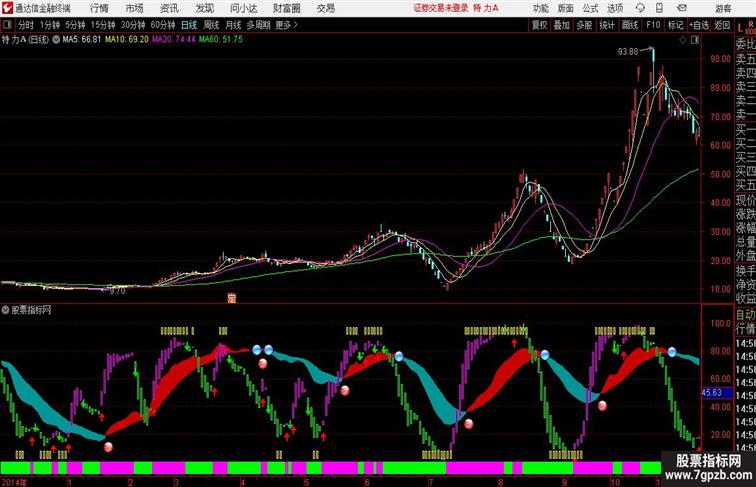Click the 股票指标网 indicator title

[31, 310]
